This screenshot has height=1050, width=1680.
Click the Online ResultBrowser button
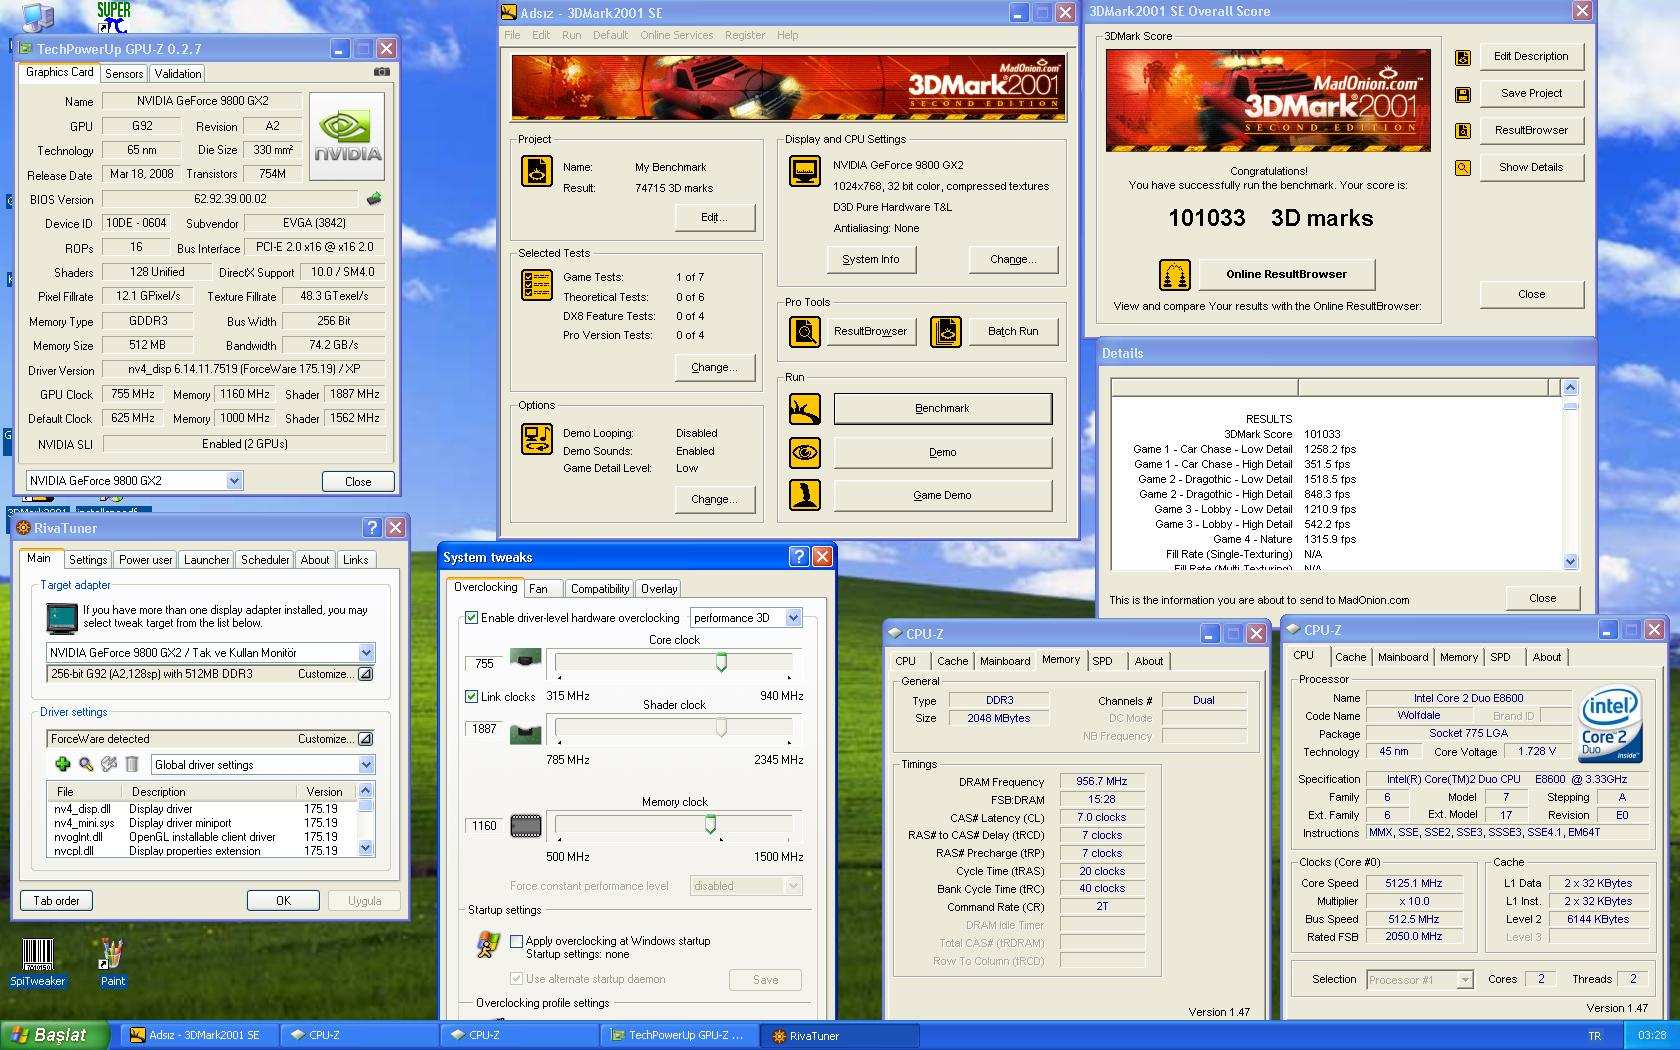(1286, 274)
